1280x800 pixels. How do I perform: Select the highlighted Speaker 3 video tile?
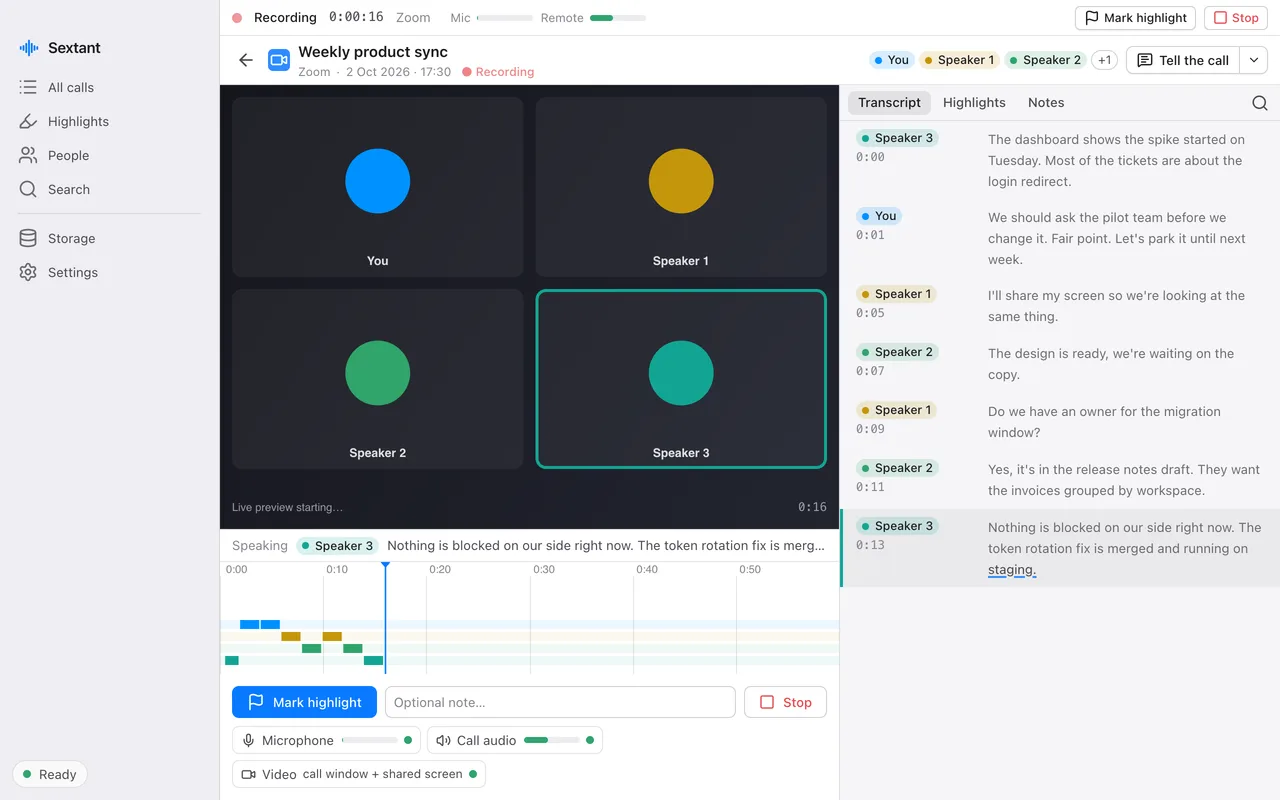681,379
